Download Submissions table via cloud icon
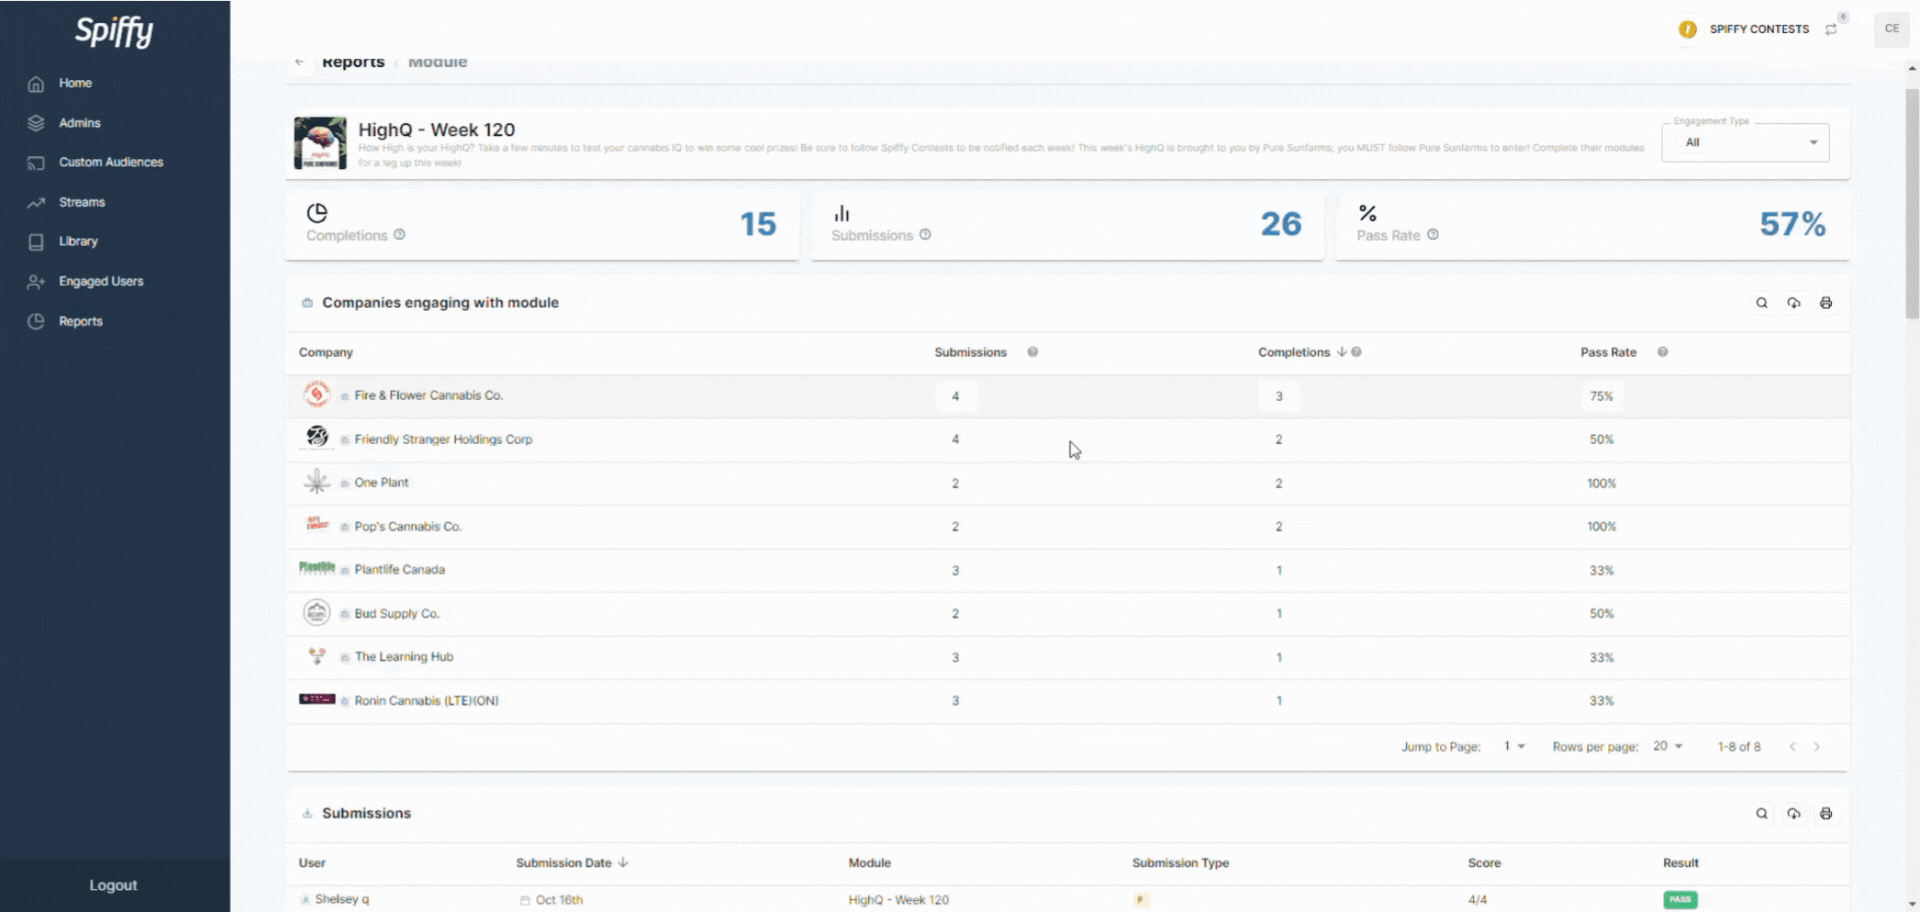The width and height of the screenshot is (1920, 912). [1793, 814]
